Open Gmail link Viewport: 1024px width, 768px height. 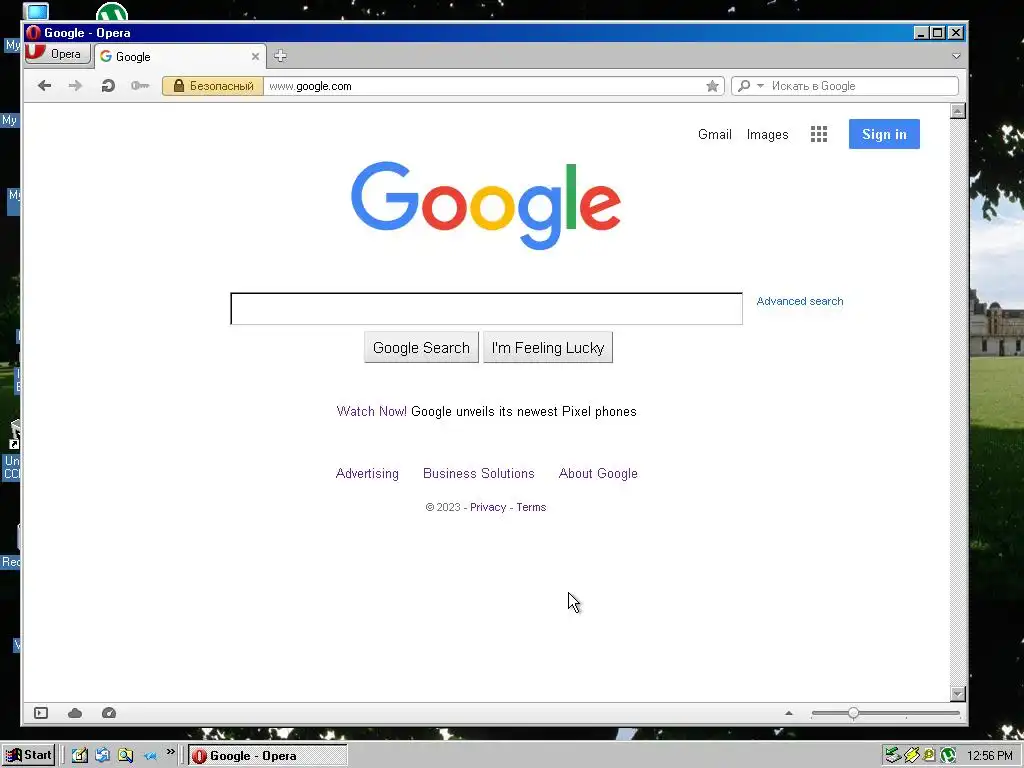pos(714,134)
